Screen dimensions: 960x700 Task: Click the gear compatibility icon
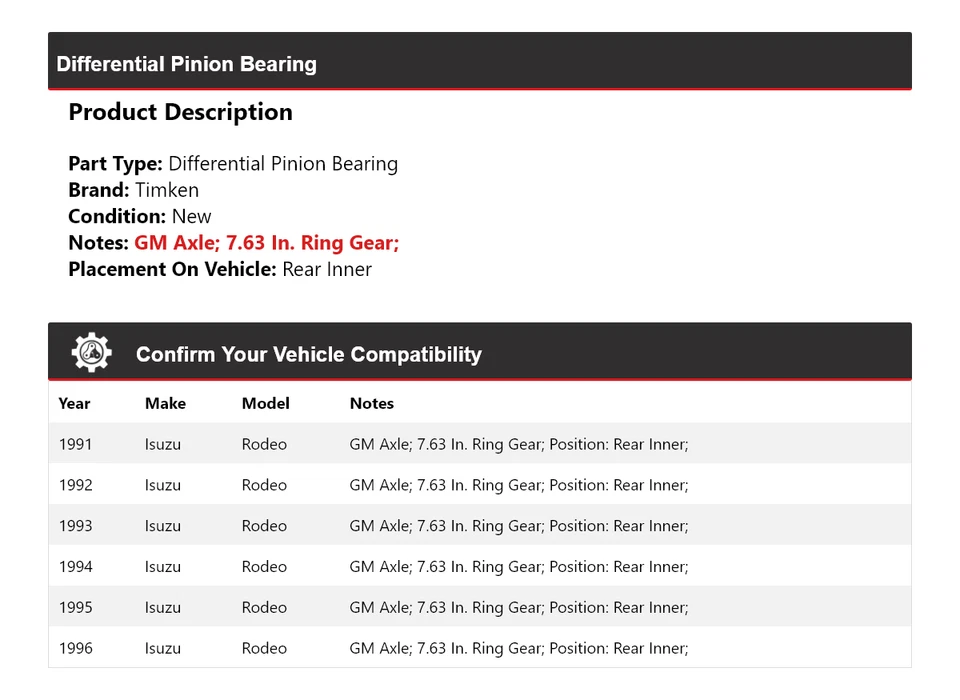pyautogui.click(x=91, y=353)
